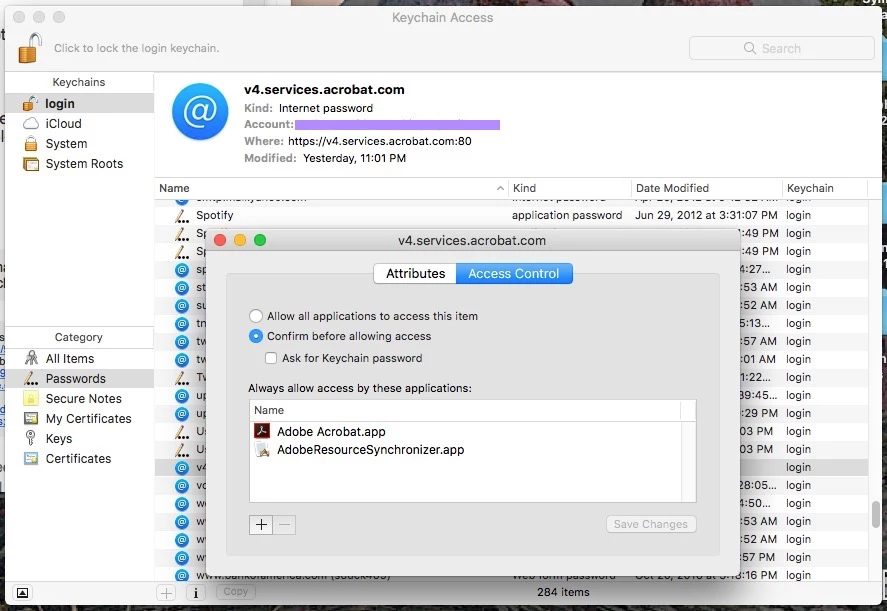This screenshot has height=611, width=887.
Task: Click the Where URL text in details
Action: click(x=380, y=141)
